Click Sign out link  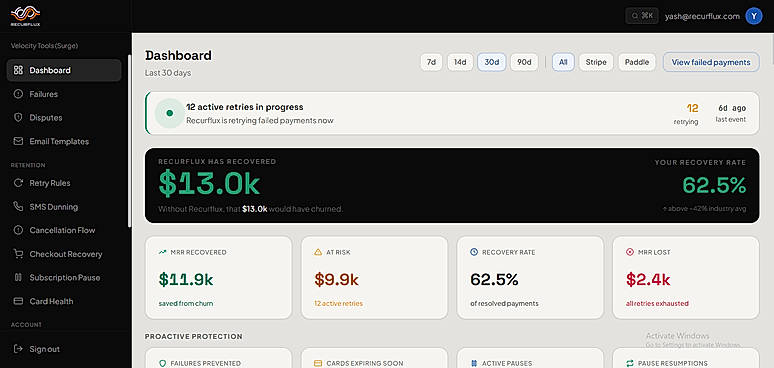44,349
